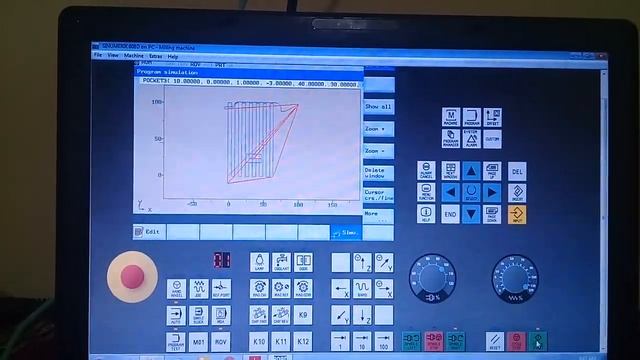Click the K12 key
The height and width of the screenshot is (360, 640).
(303, 341)
